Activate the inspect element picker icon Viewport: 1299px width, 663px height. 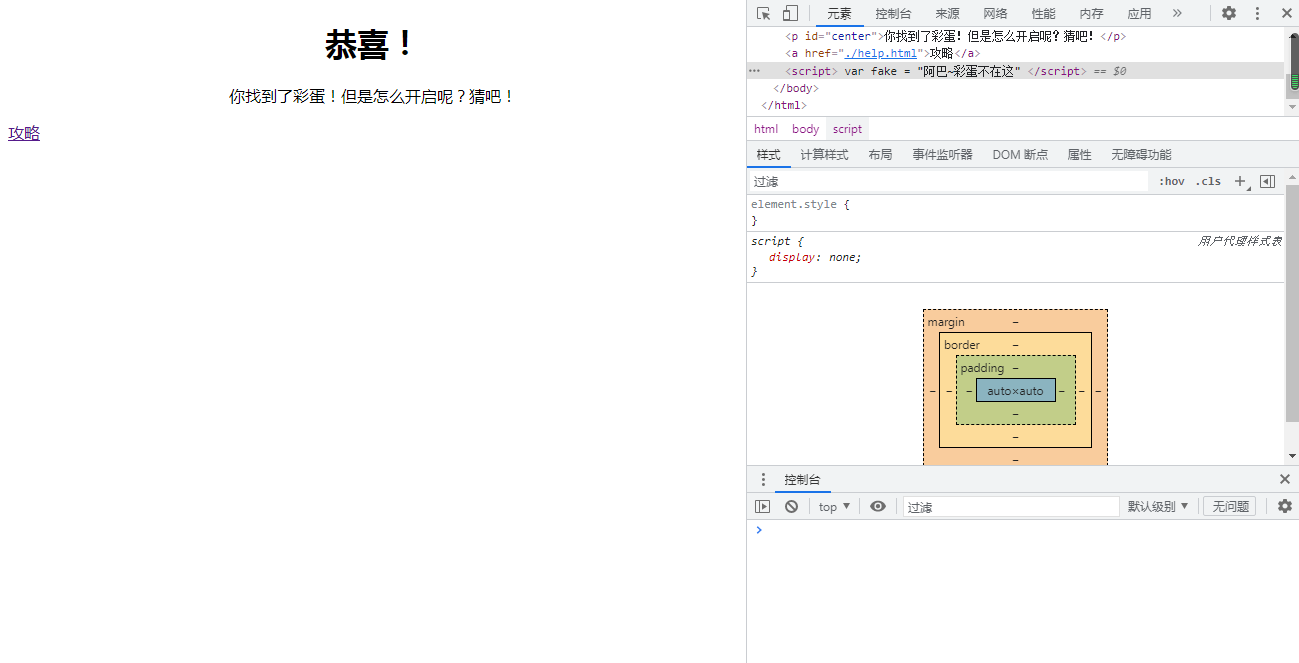pyautogui.click(x=764, y=13)
